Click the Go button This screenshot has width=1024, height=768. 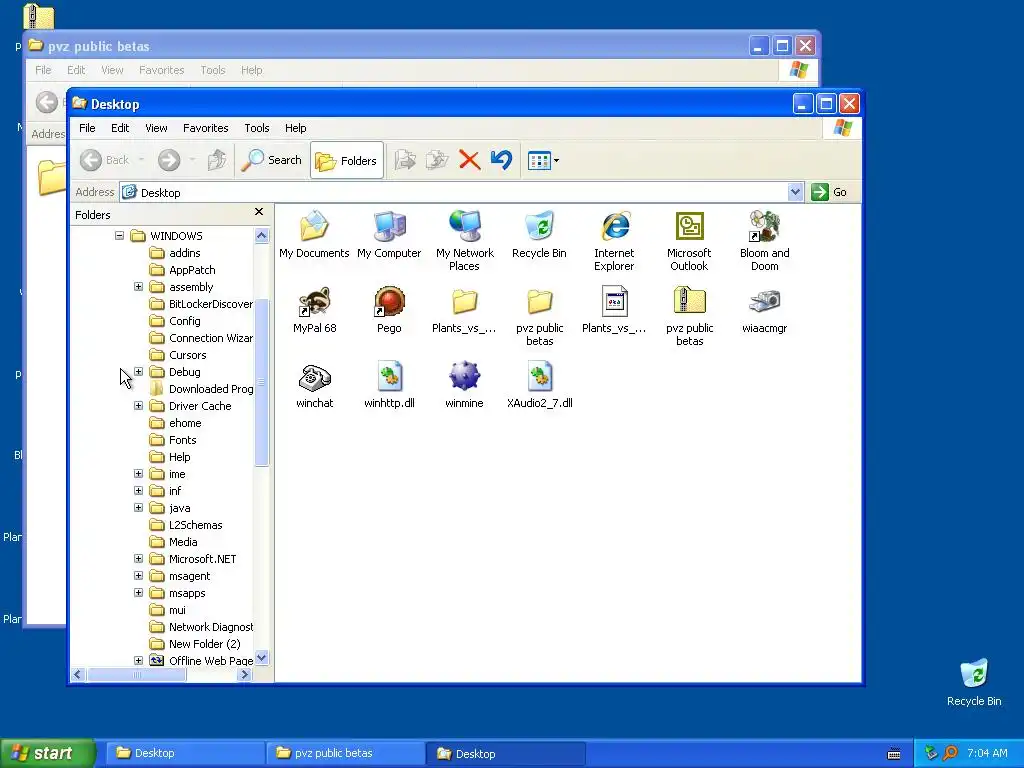pos(829,192)
